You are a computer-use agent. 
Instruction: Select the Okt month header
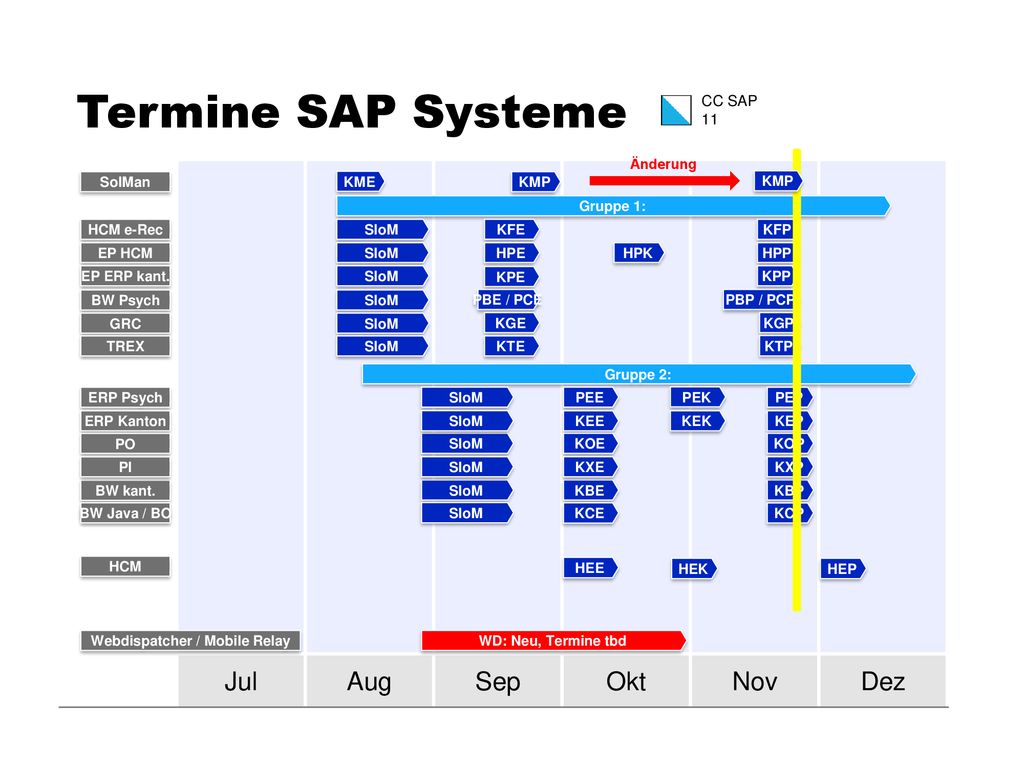(626, 682)
